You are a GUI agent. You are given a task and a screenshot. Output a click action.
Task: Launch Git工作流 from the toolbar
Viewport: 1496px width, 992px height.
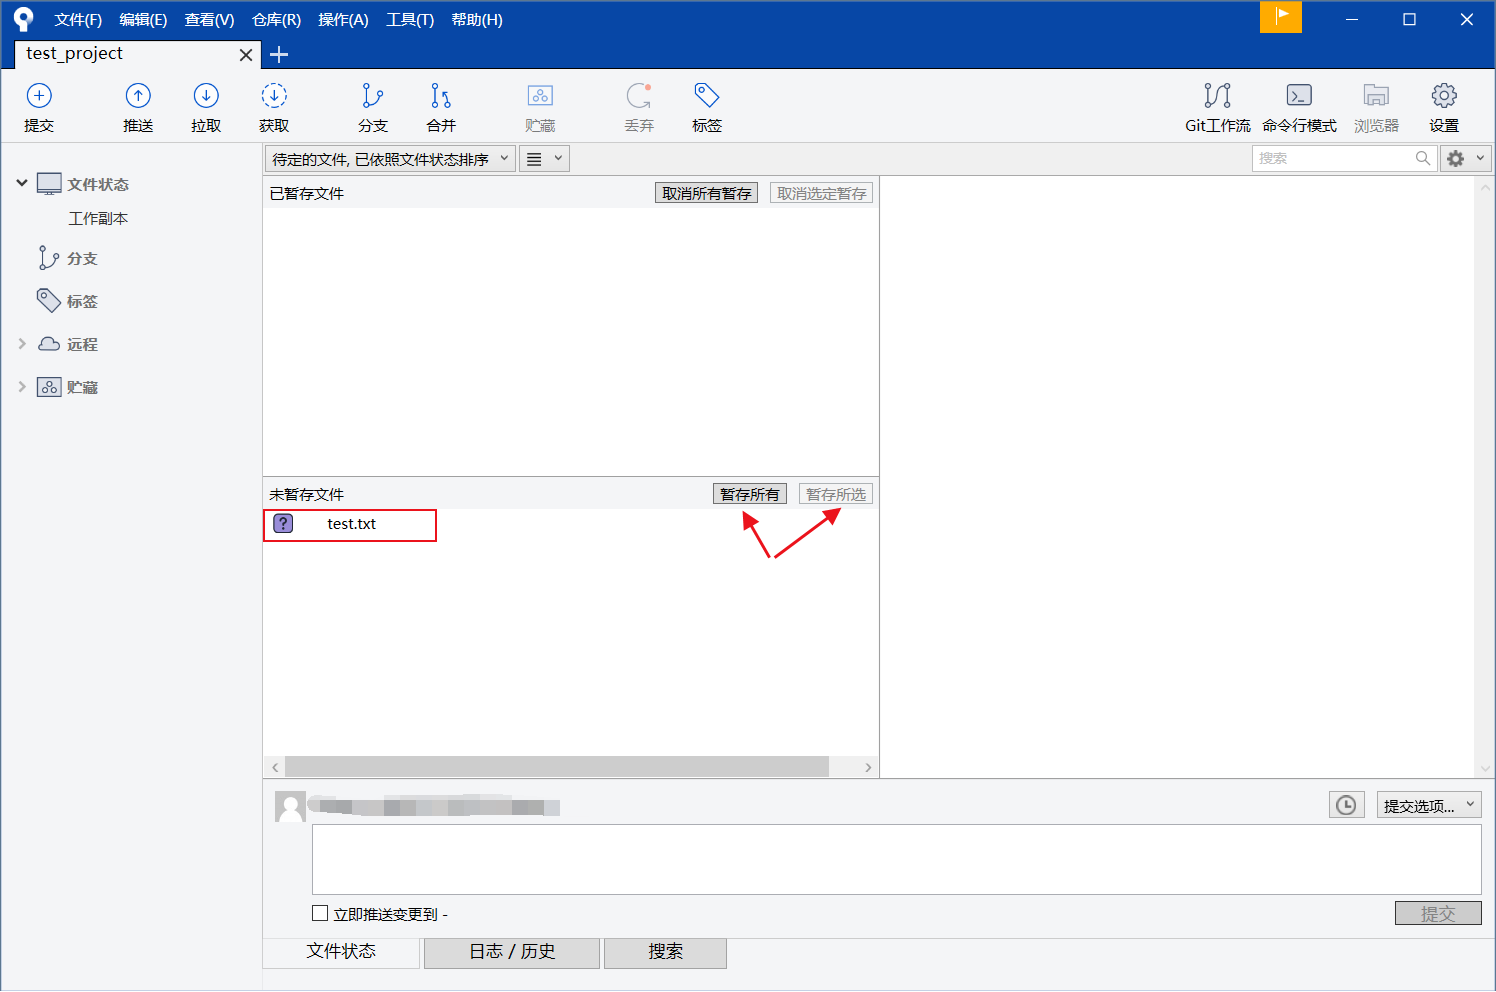tap(1217, 106)
